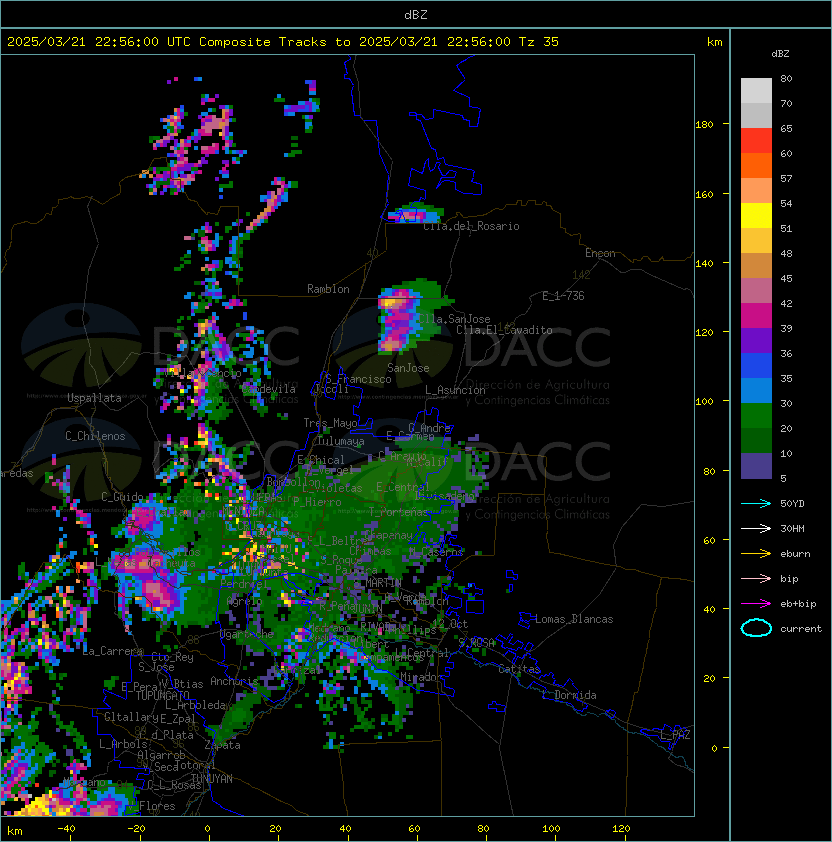Select the gray 80 dBZ color swatch
832x842 pixels.
(756, 90)
